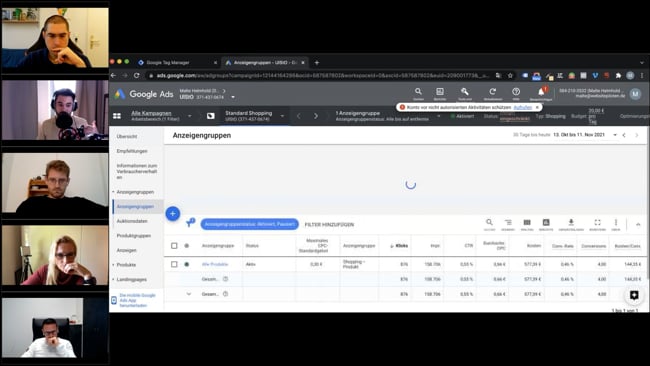
Task: Open the Standard Shopping dropdown
Action: [x=282, y=116]
